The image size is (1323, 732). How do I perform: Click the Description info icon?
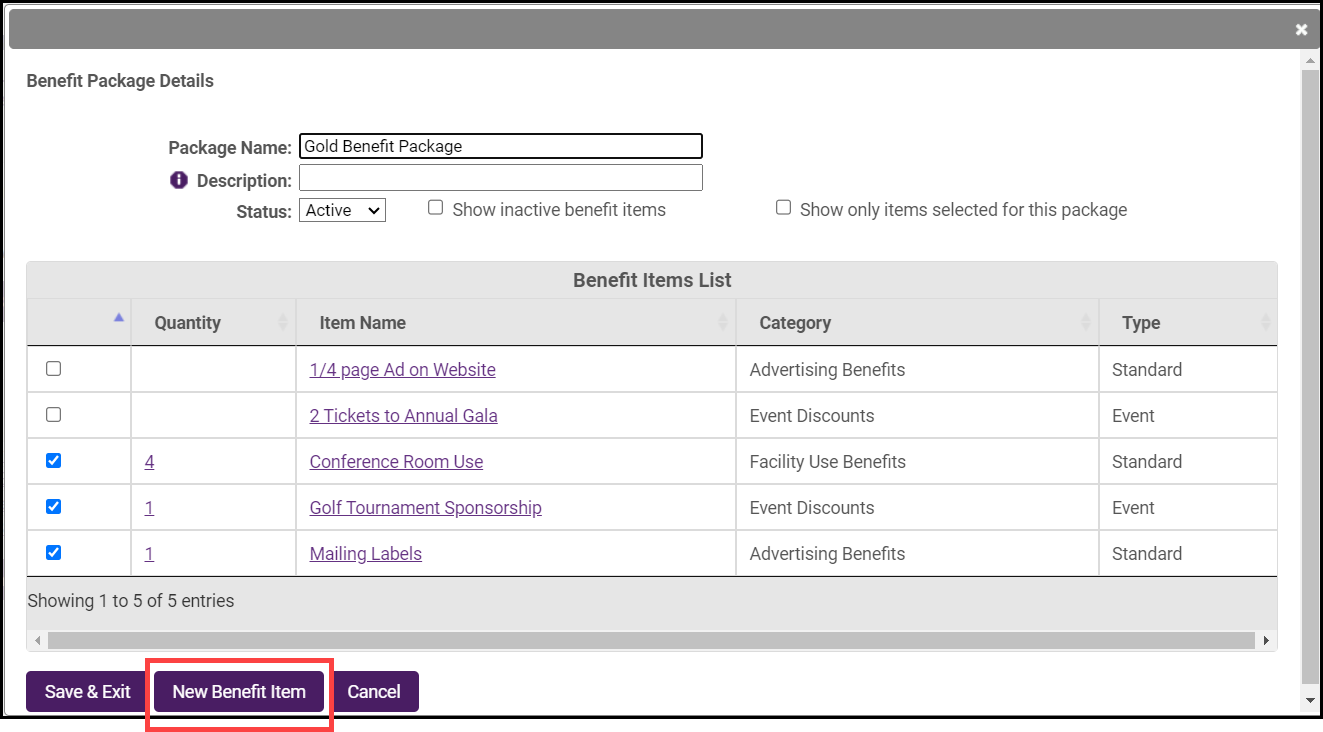point(179,181)
